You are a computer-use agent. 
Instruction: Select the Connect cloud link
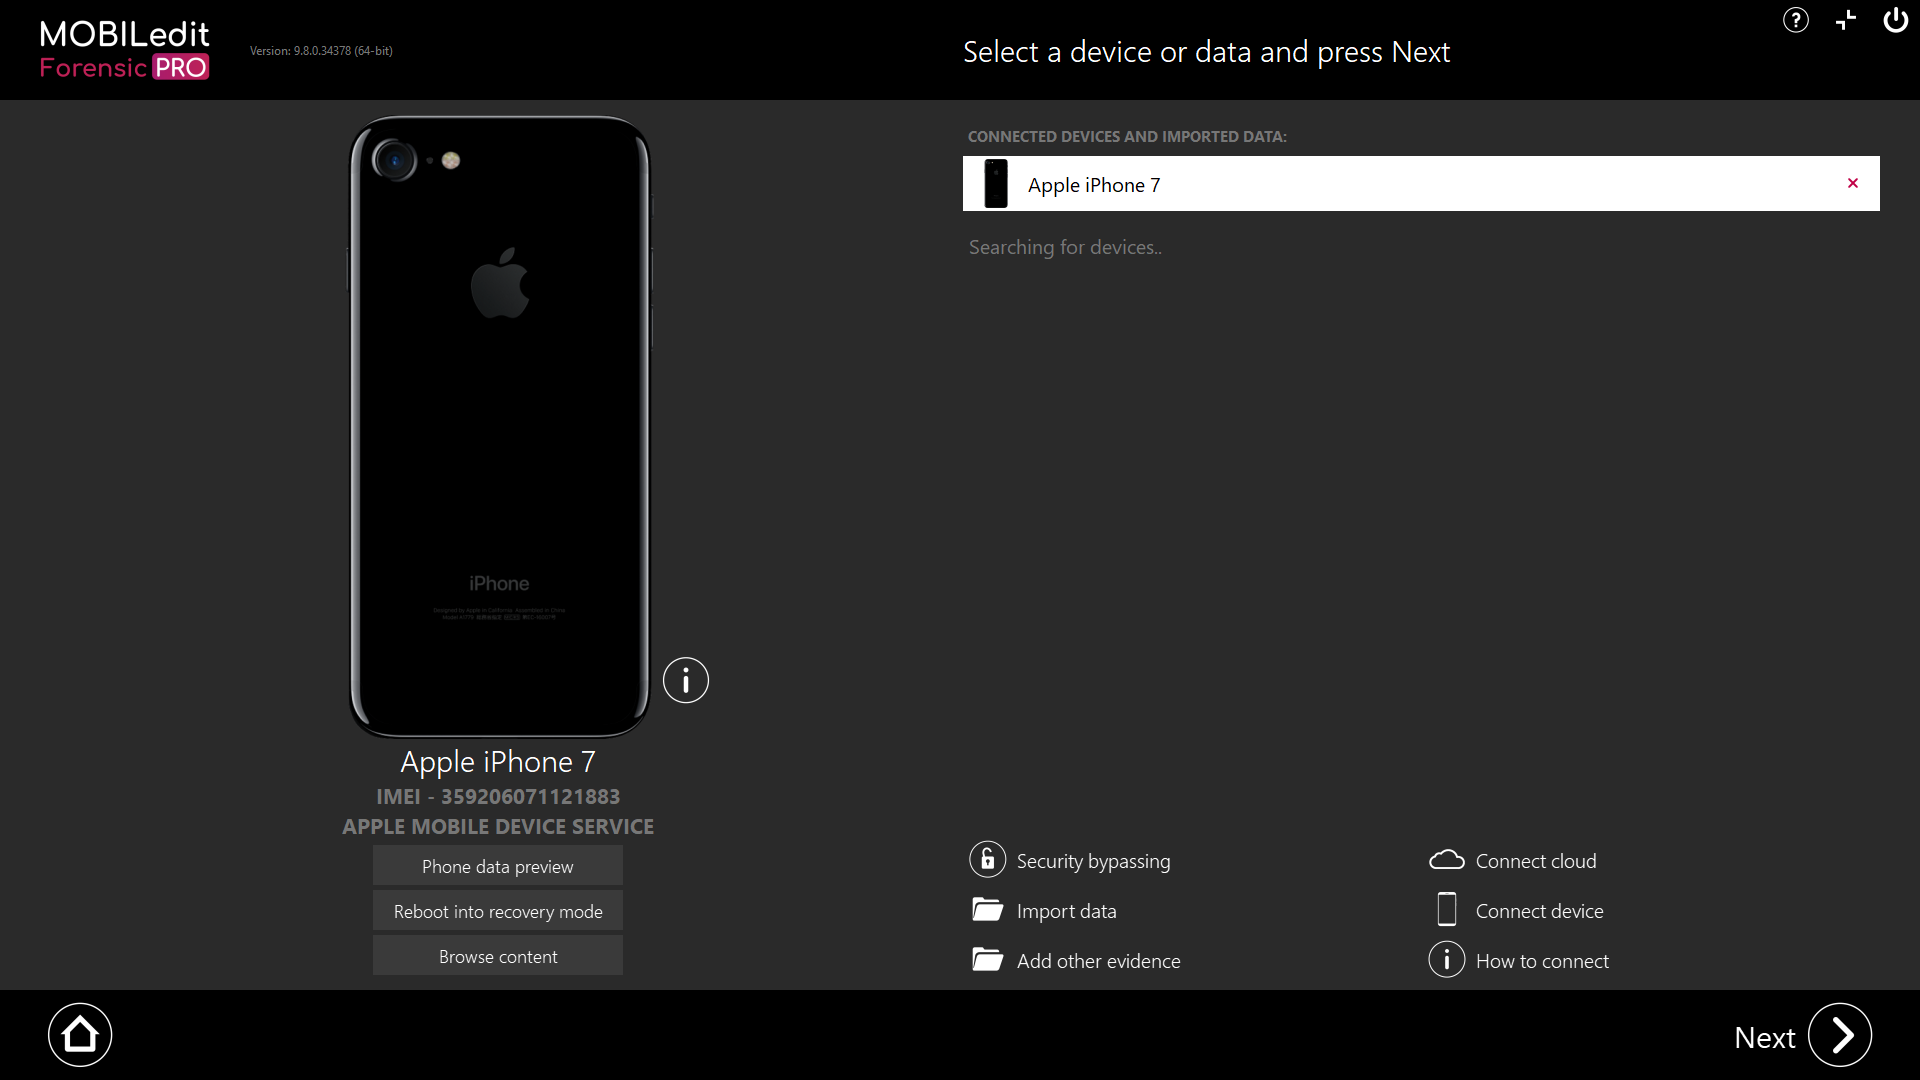pyautogui.click(x=1536, y=861)
